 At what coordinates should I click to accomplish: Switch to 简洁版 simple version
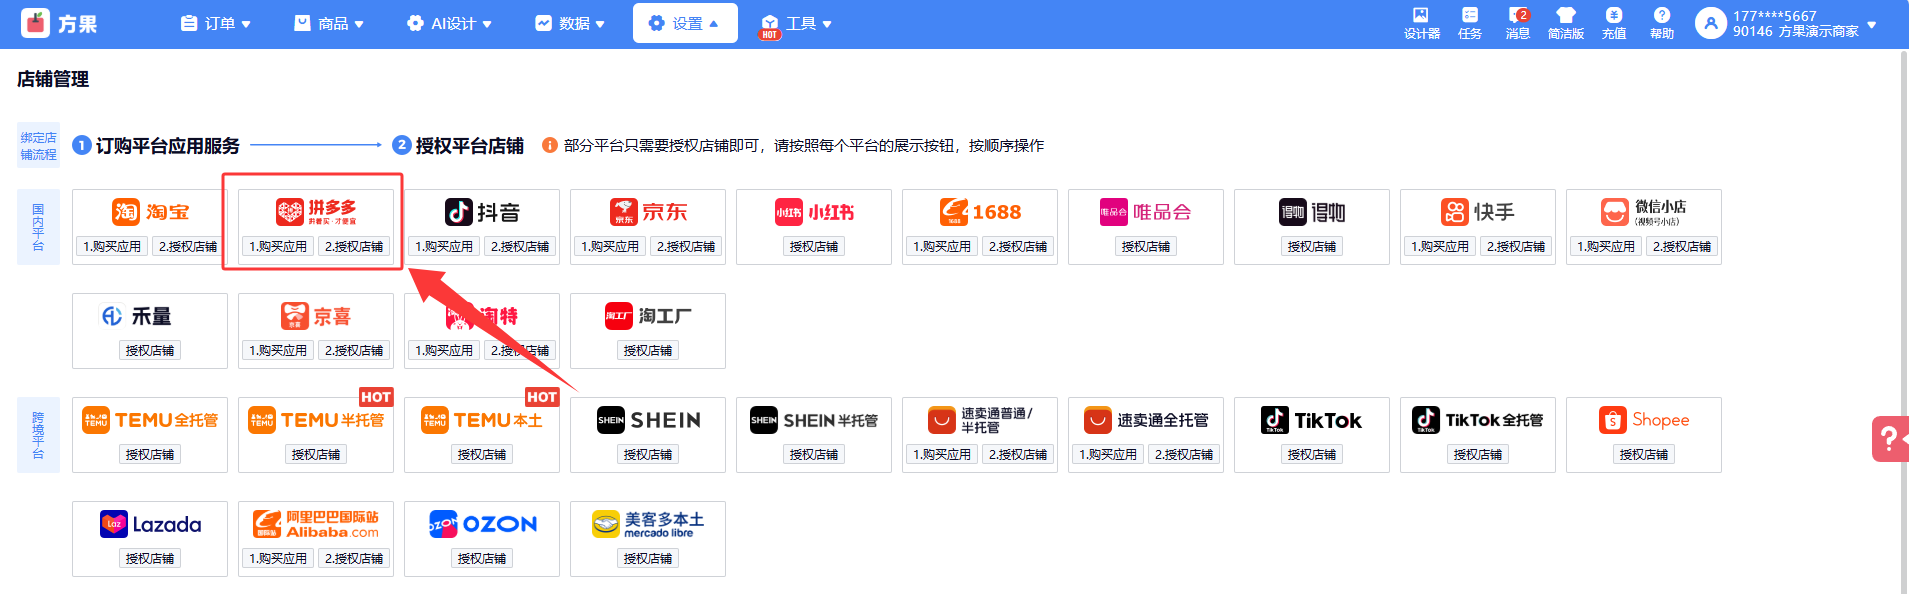pyautogui.click(x=1565, y=22)
